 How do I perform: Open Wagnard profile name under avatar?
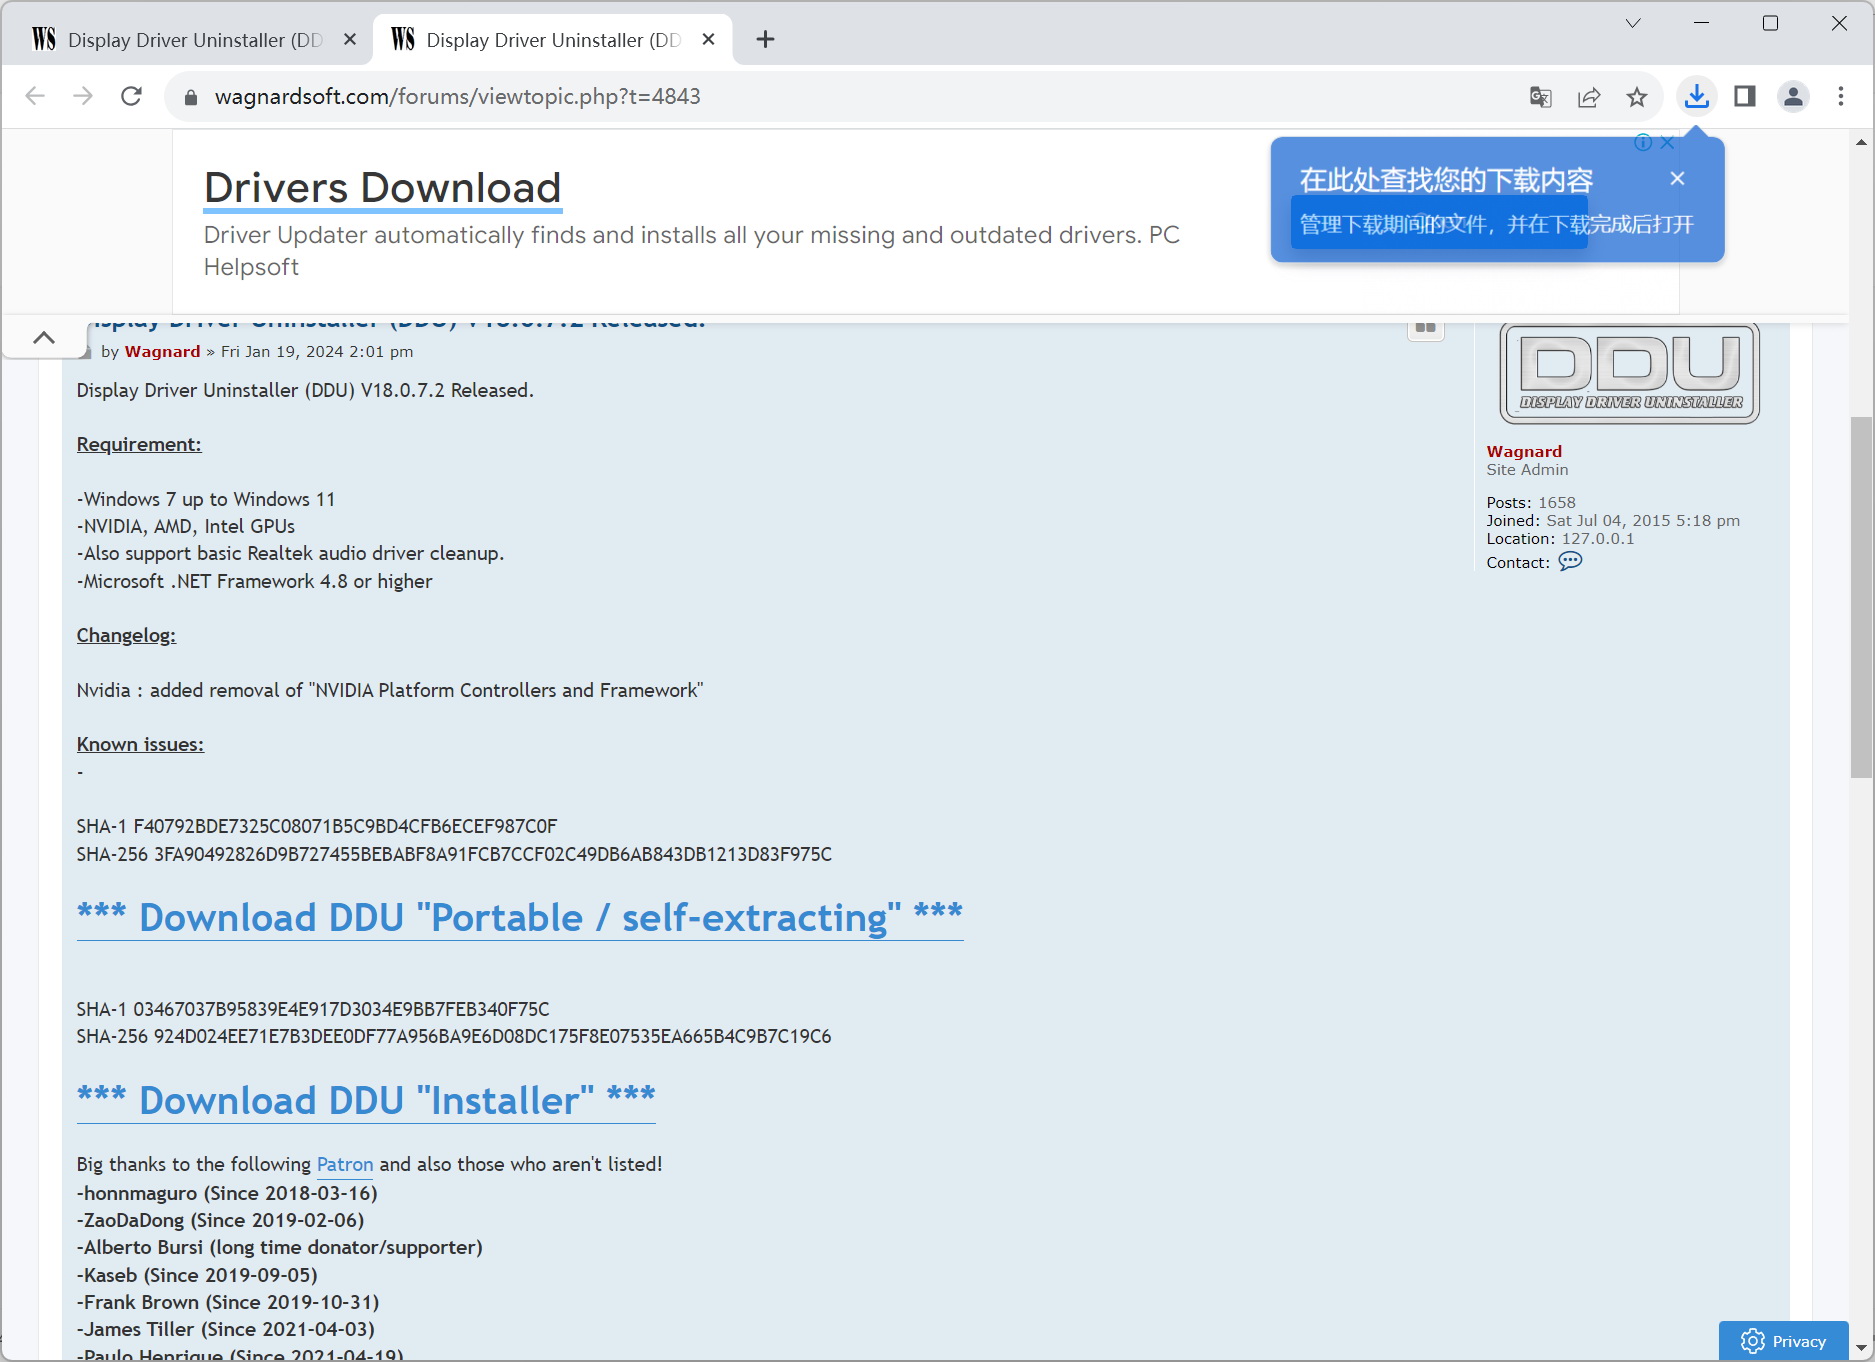(1524, 452)
